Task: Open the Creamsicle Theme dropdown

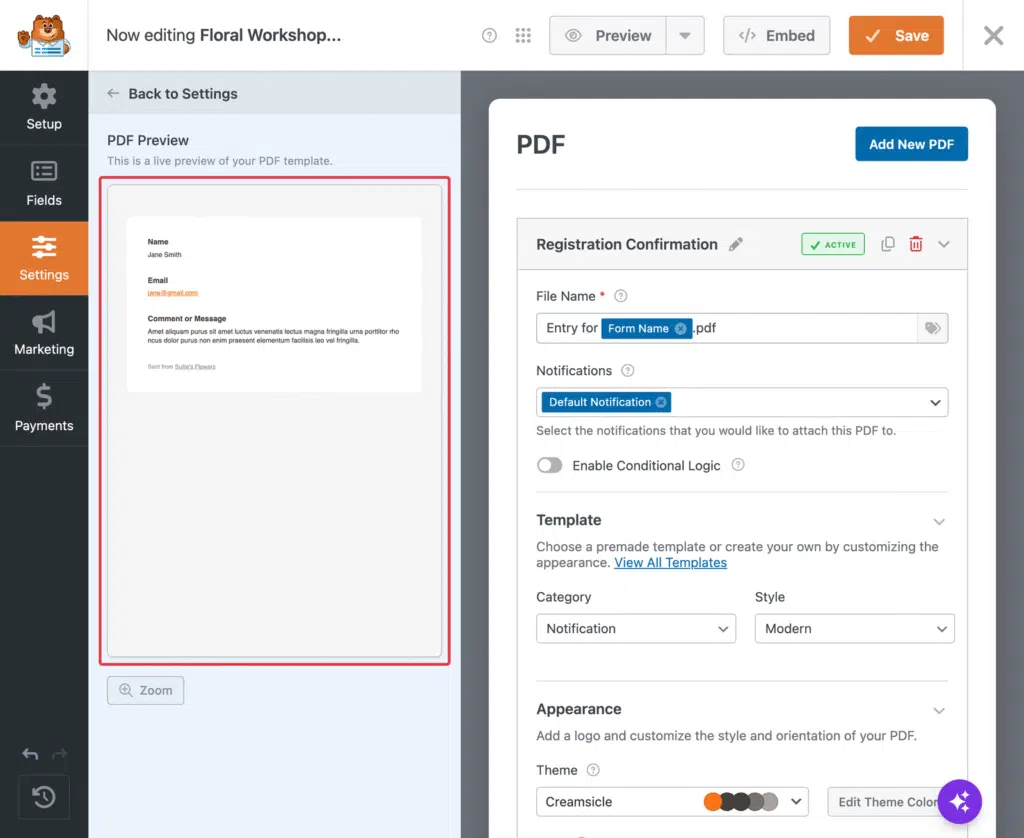Action: (672, 801)
